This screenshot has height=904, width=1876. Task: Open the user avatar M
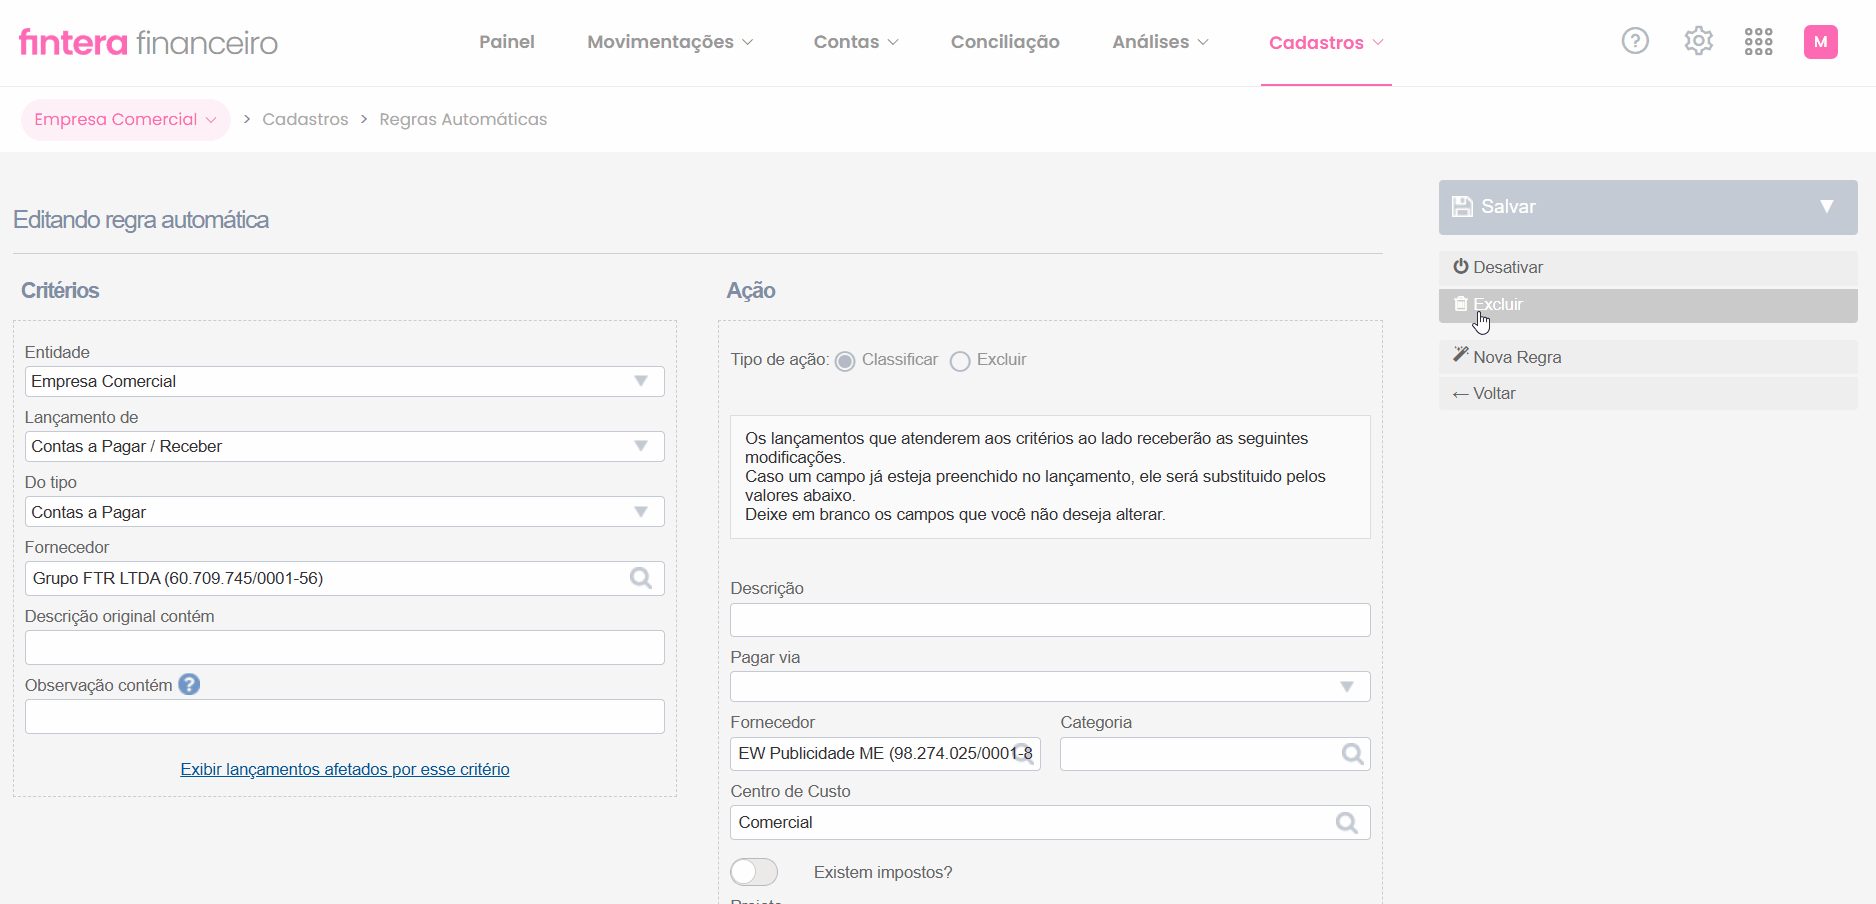pyautogui.click(x=1820, y=42)
